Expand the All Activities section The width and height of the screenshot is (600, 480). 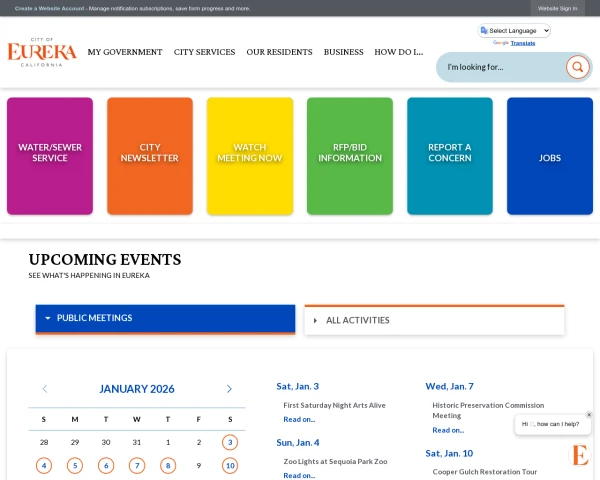click(434, 320)
